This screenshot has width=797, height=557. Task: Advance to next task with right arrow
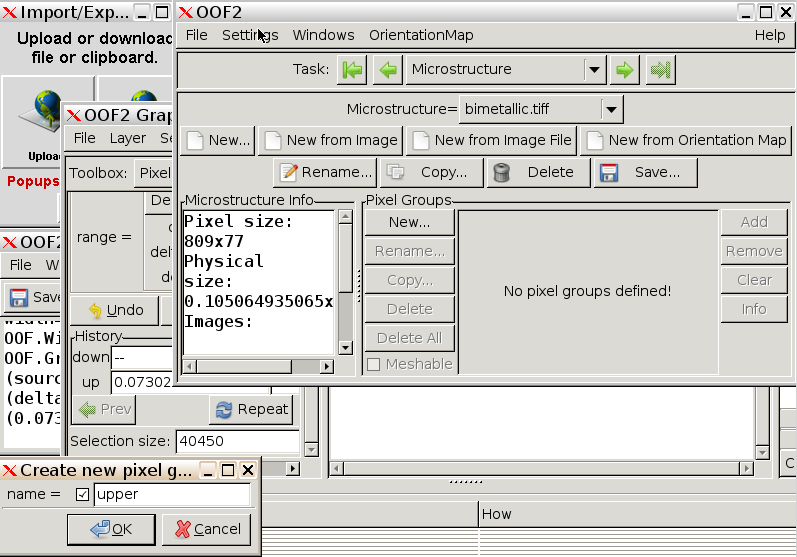click(x=625, y=70)
